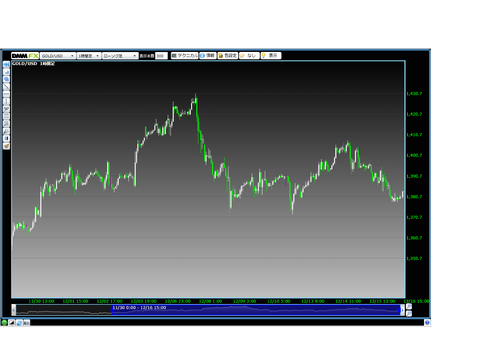Click the left handle of the blue navigator range

click(x=112, y=310)
